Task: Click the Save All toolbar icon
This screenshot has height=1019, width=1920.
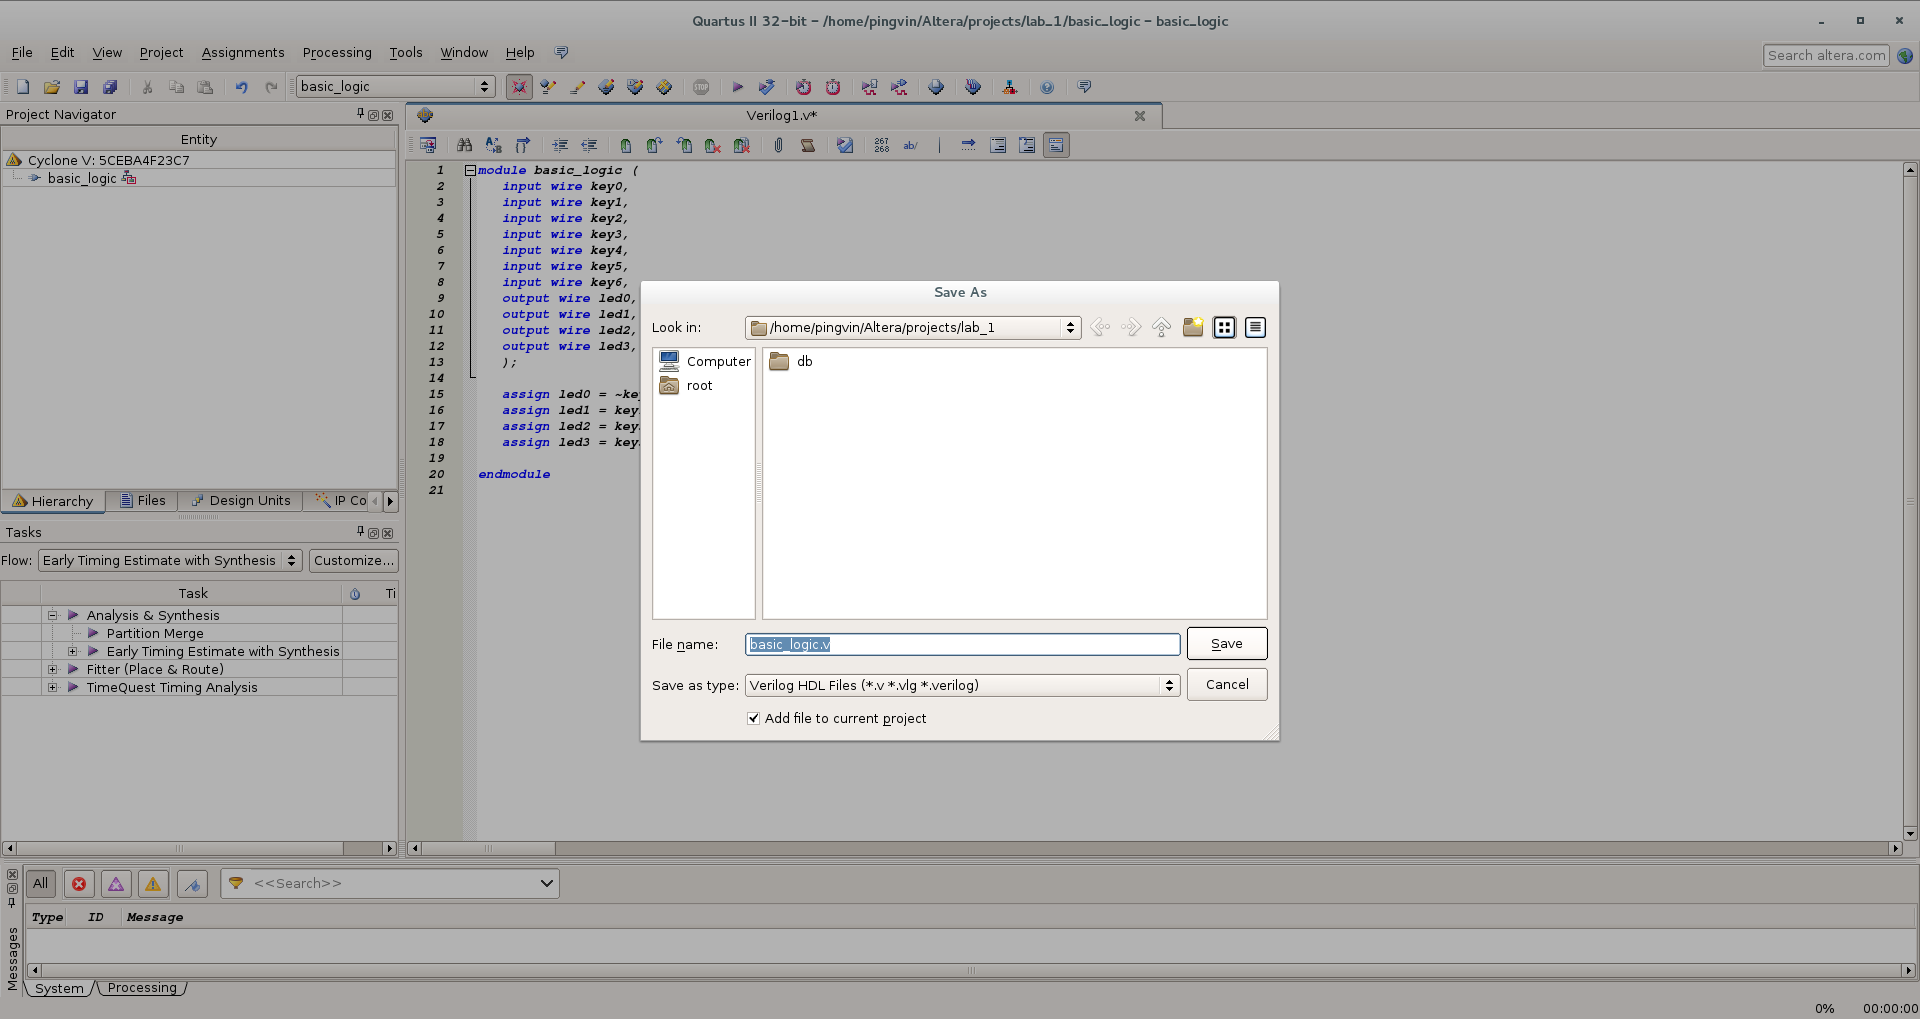Action: tap(110, 87)
